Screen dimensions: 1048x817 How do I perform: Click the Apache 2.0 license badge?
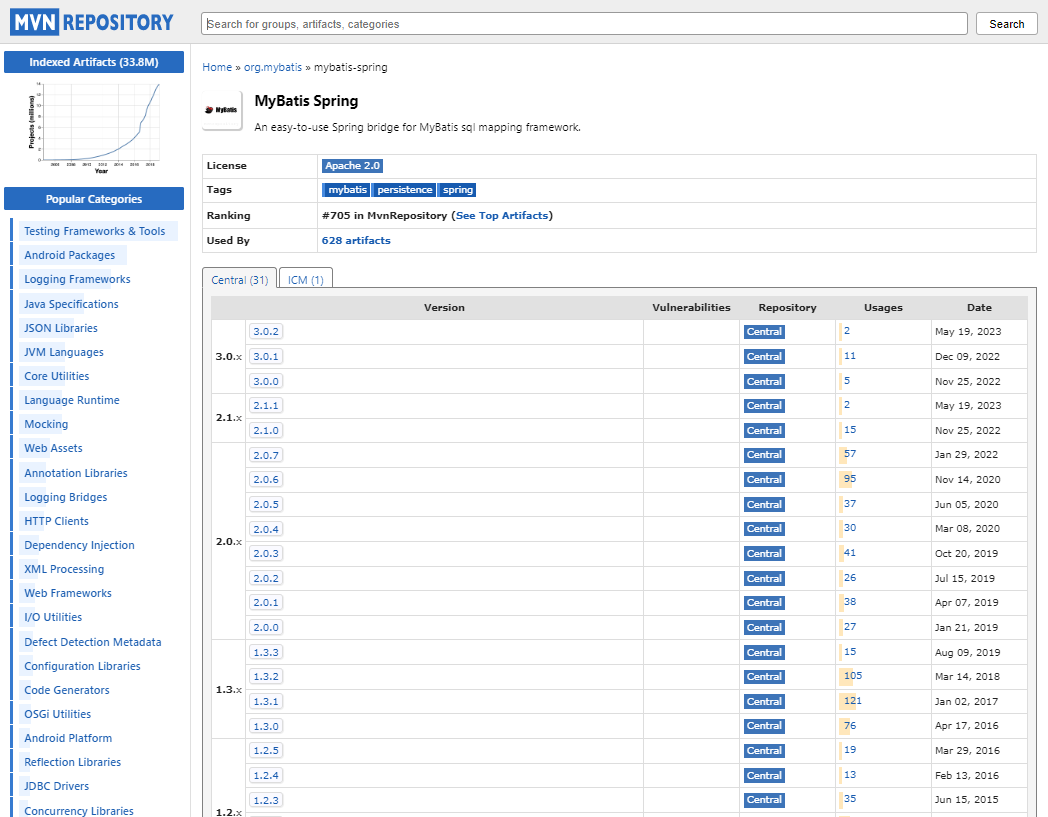[x=352, y=166]
